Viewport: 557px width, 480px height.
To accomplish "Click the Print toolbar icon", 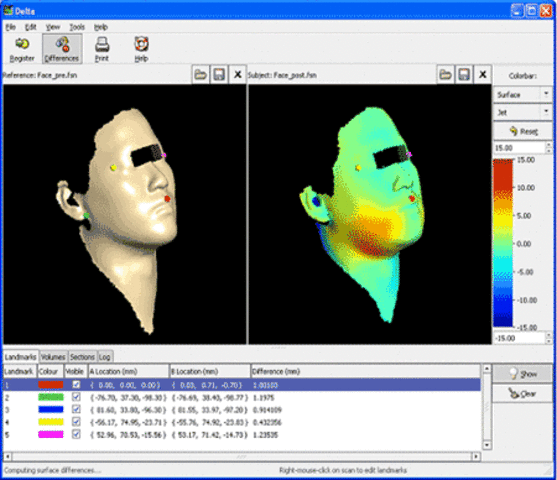I will pos(102,49).
